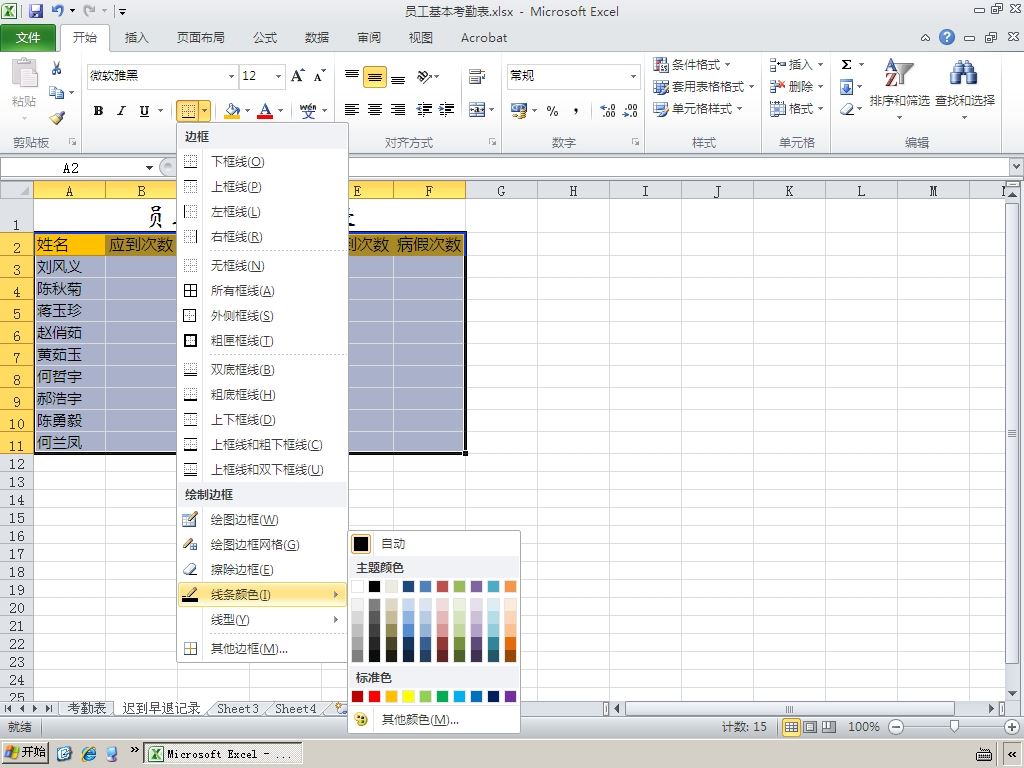Screen dimensions: 1024x768
Task: Click the Increase Decimal icon
Action: [607, 110]
